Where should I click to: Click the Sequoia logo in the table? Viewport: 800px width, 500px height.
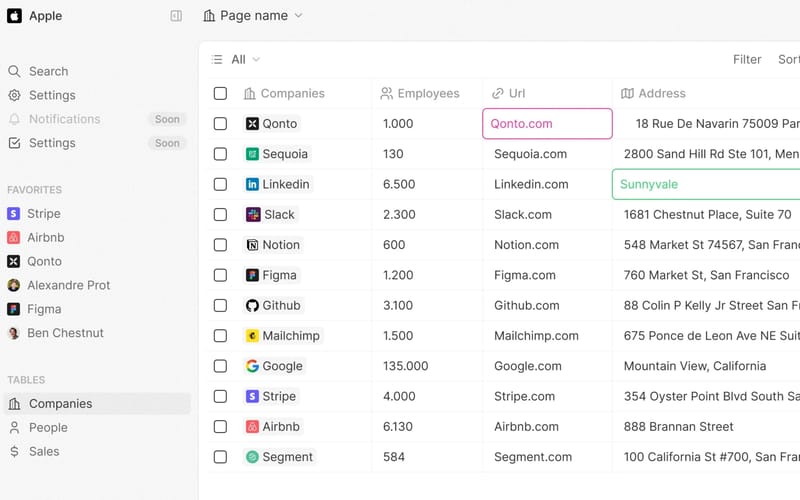pyautogui.click(x=253, y=154)
